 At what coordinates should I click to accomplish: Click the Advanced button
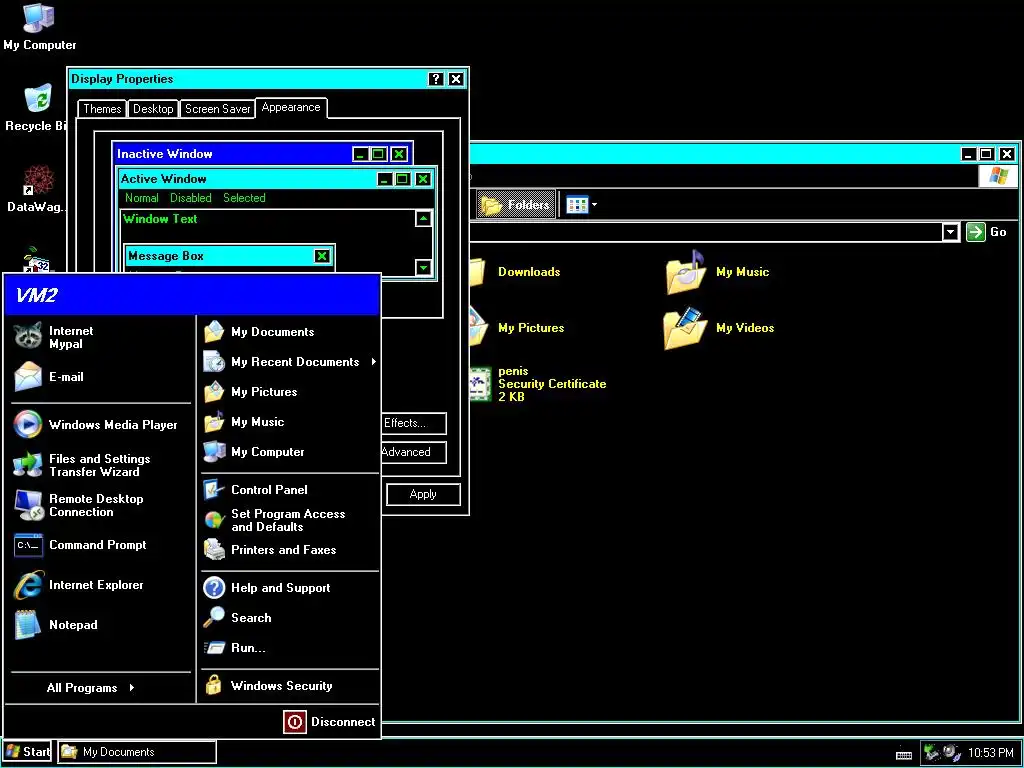414,452
